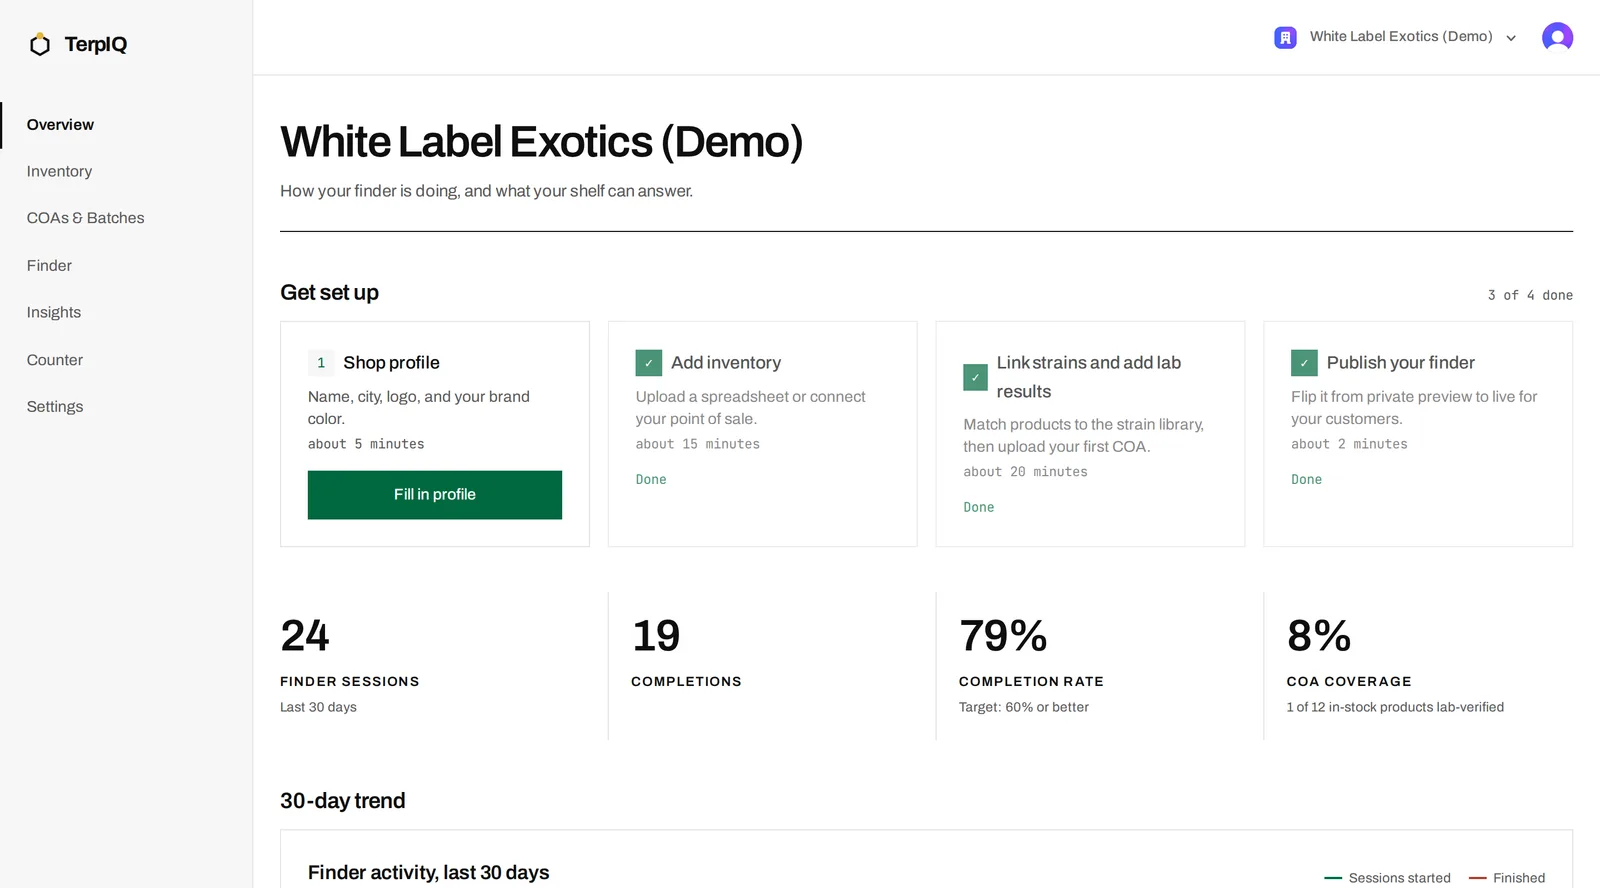Click the '3 of 4 done' progress text

point(1530,295)
